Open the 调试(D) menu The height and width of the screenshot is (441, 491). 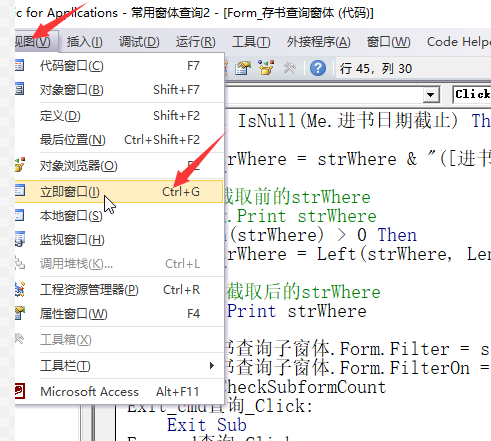point(139,42)
